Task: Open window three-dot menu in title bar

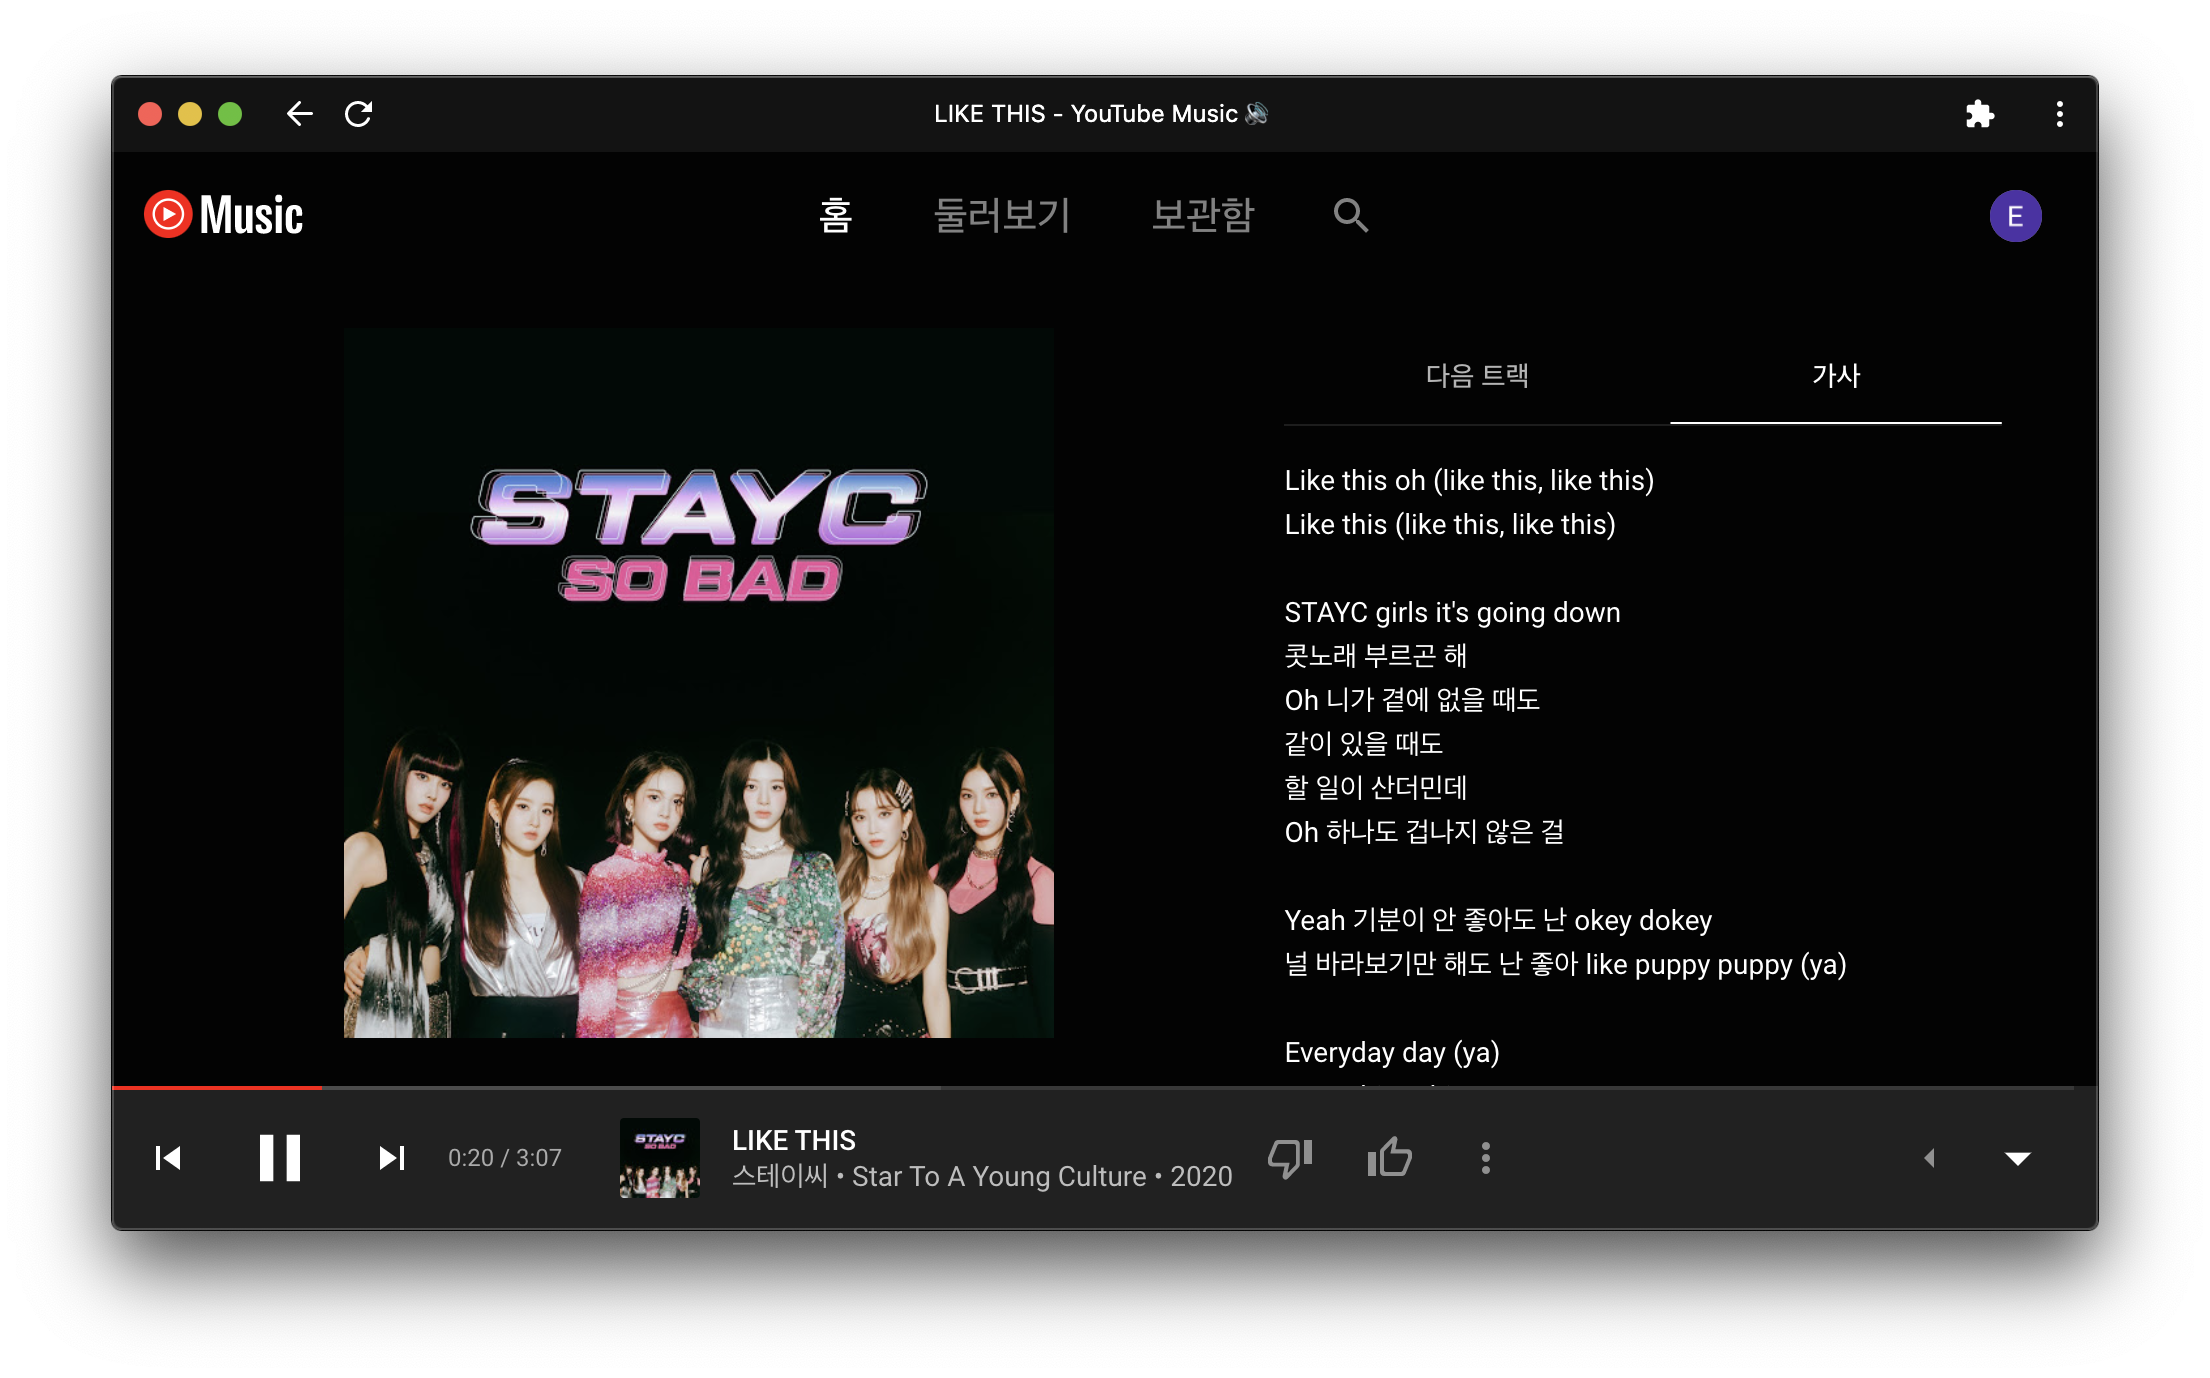Action: [2059, 114]
